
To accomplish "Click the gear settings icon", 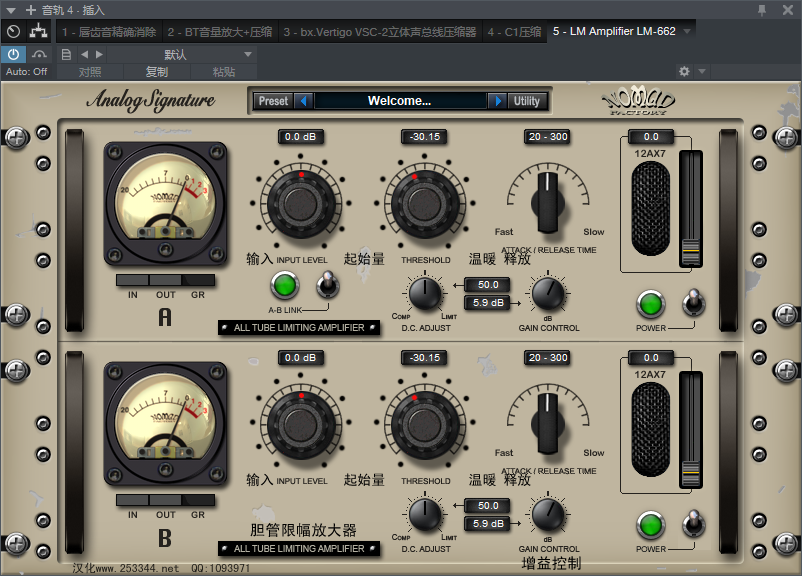I will tap(684, 71).
